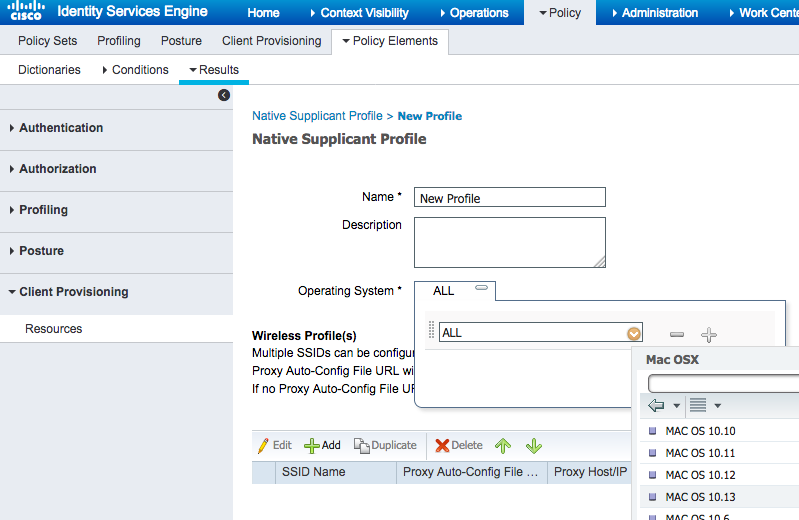This screenshot has width=799, height=520.
Task: Open the Context Visibility menu
Action: pyautogui.click(x=359, y=13)
